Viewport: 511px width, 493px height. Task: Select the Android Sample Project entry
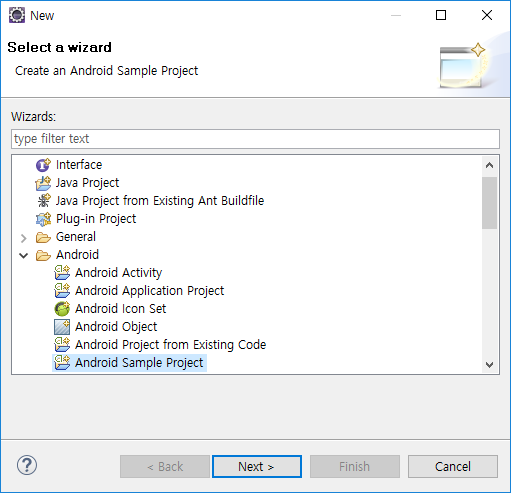(x=139, y=363)
